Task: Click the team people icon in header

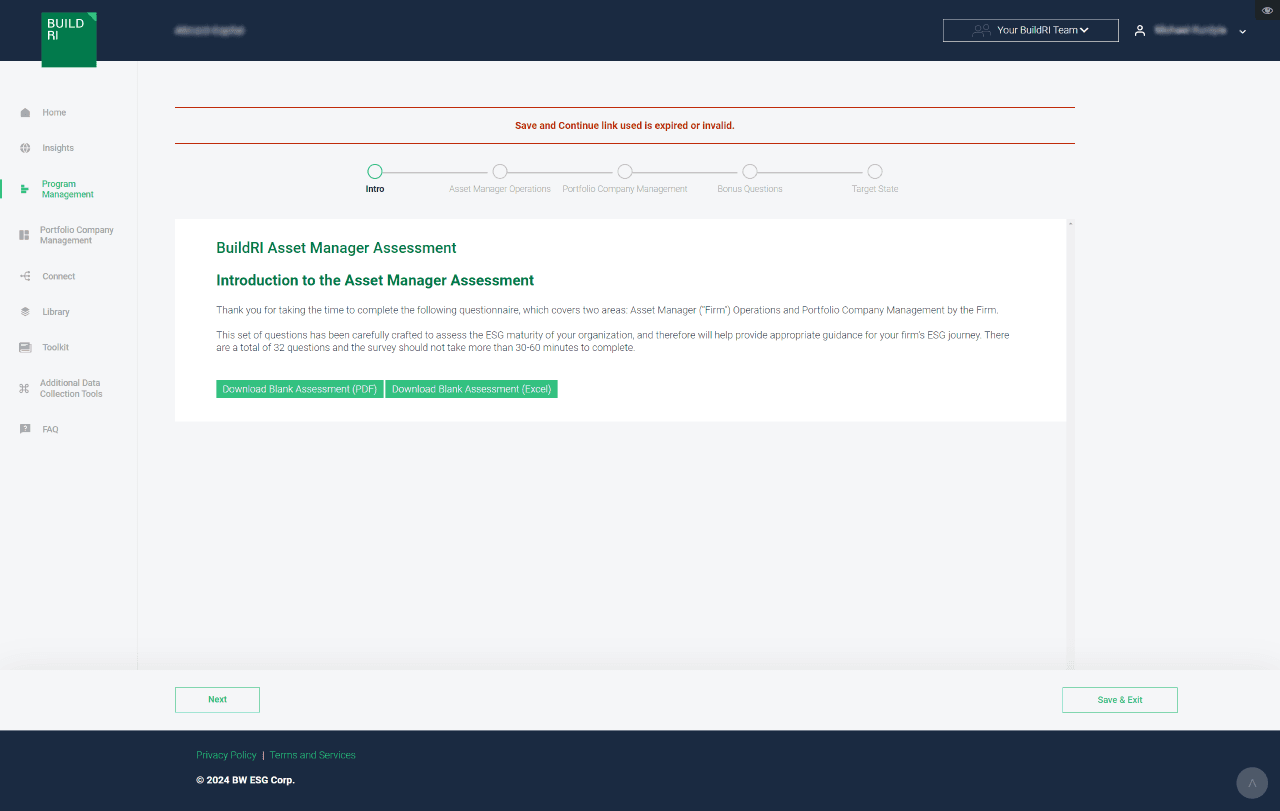Action: [x=981, y=30]
